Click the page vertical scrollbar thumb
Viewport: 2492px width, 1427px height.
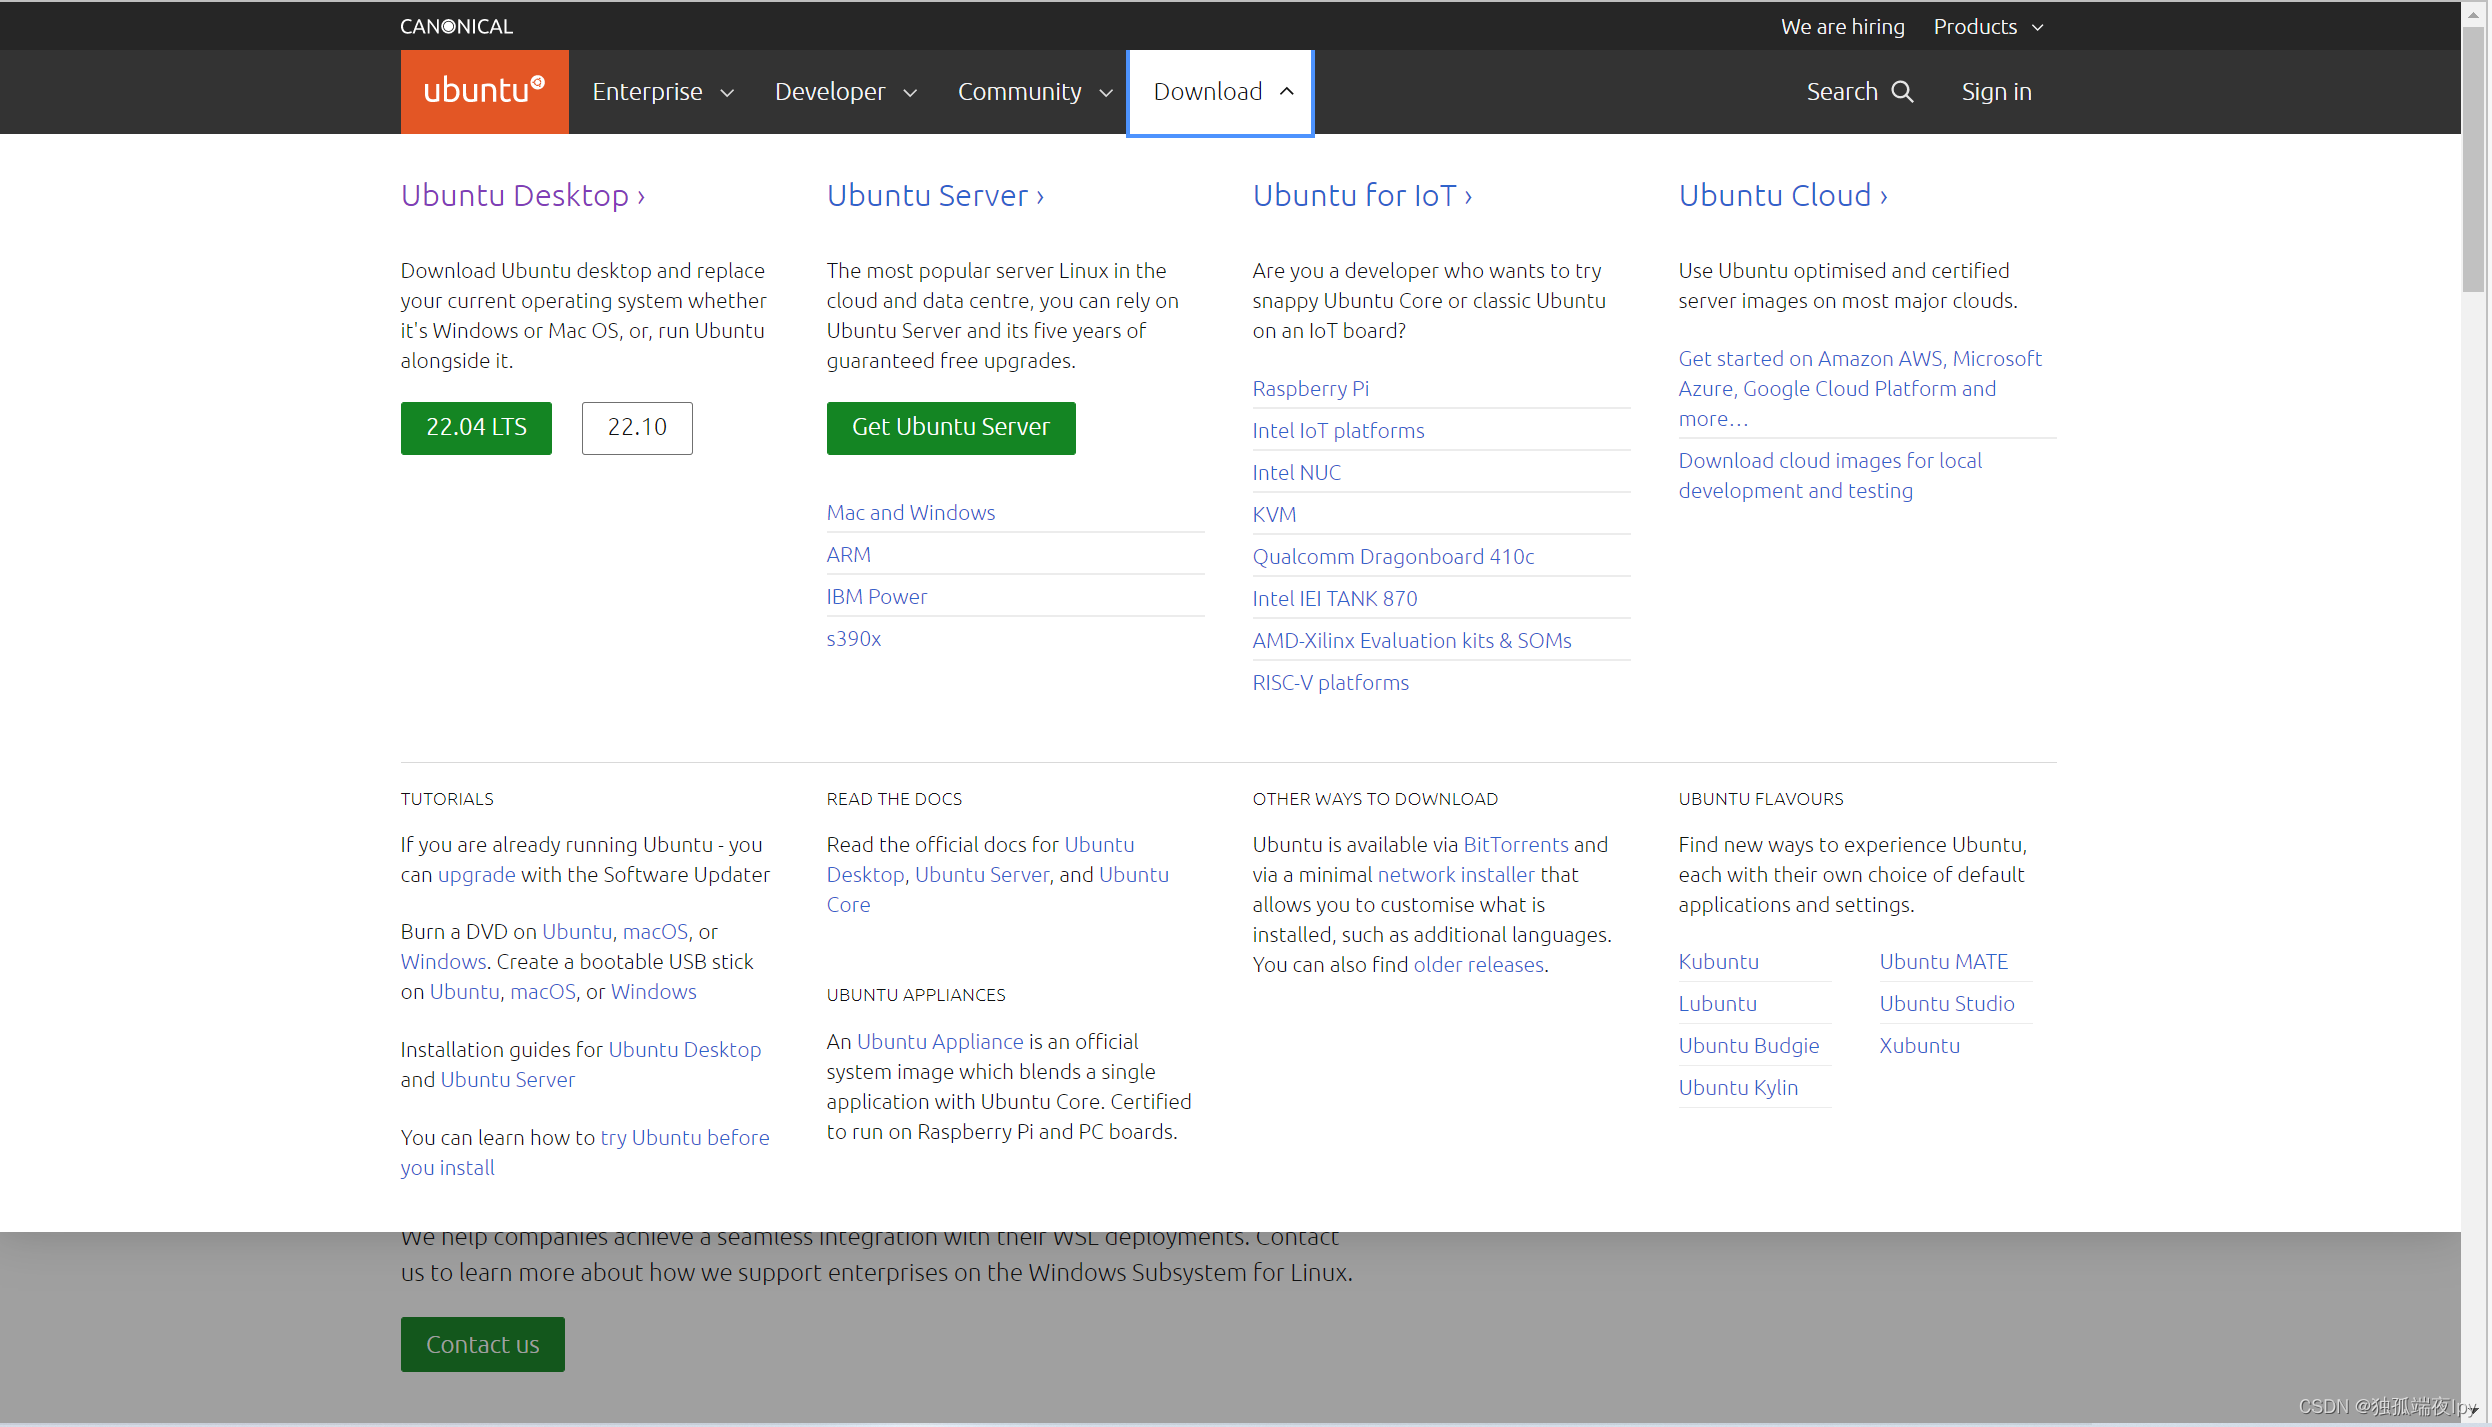click(2473, 160)
